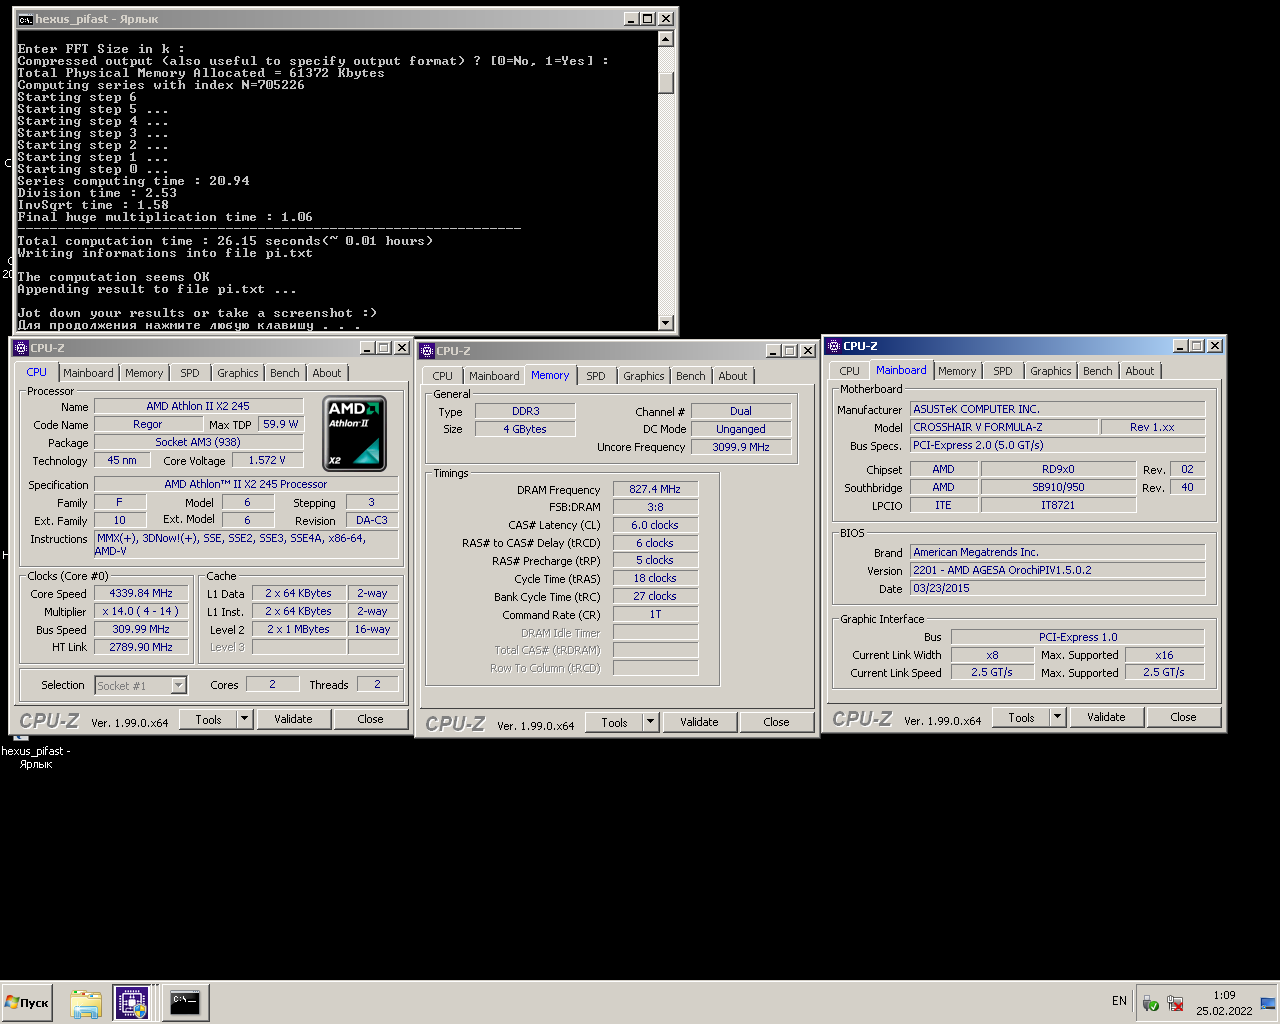
Task: Expand Tools dropdown arrow in Memory window
Action: pos(650,722)
